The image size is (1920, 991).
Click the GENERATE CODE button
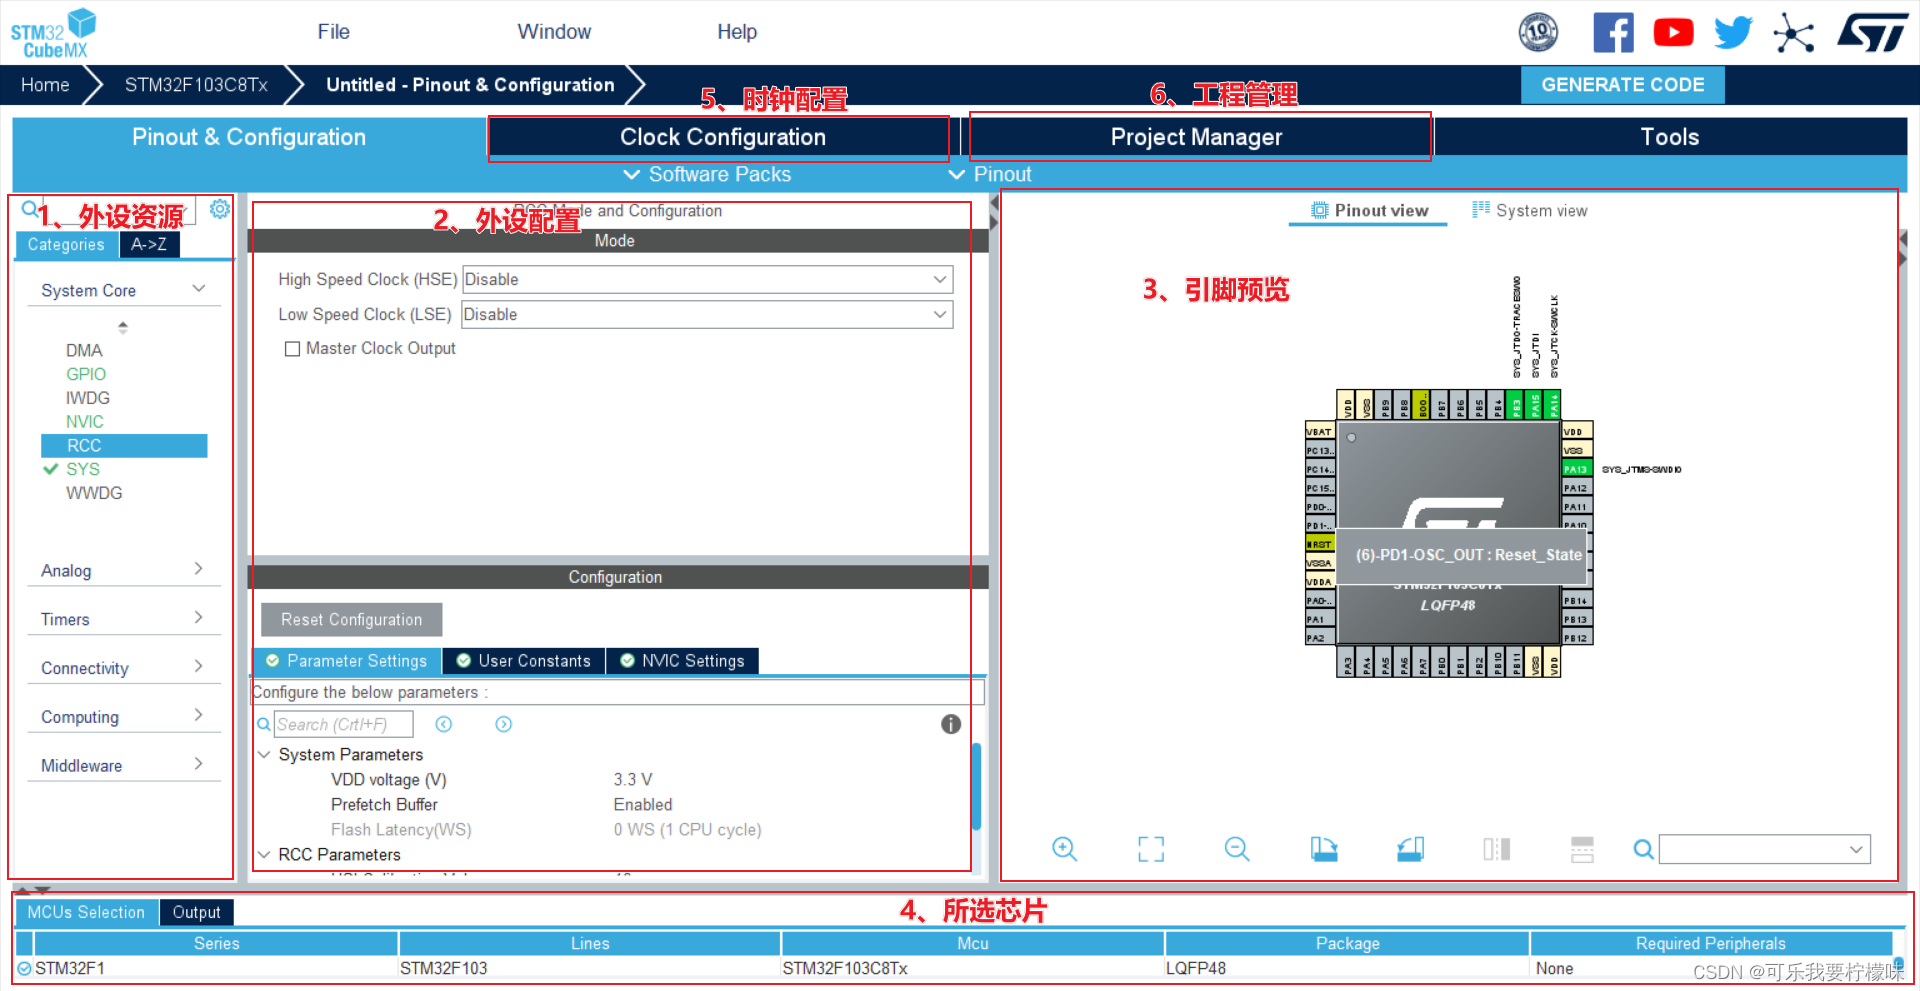(x=1622, y=85)
